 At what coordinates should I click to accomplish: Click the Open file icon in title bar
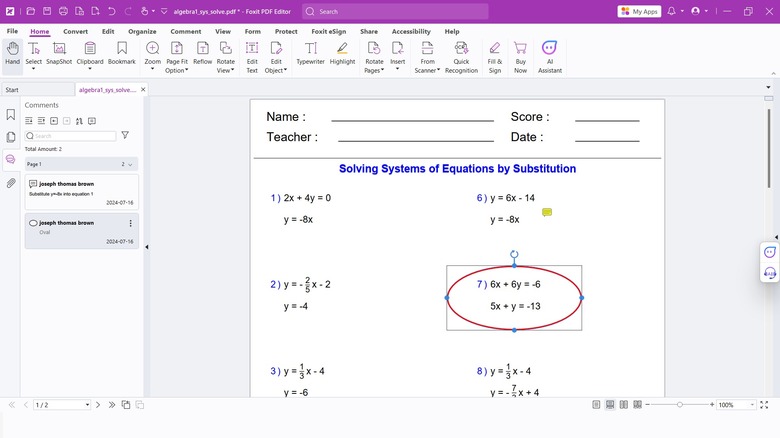pyautogui.click(x=30, y=11)
